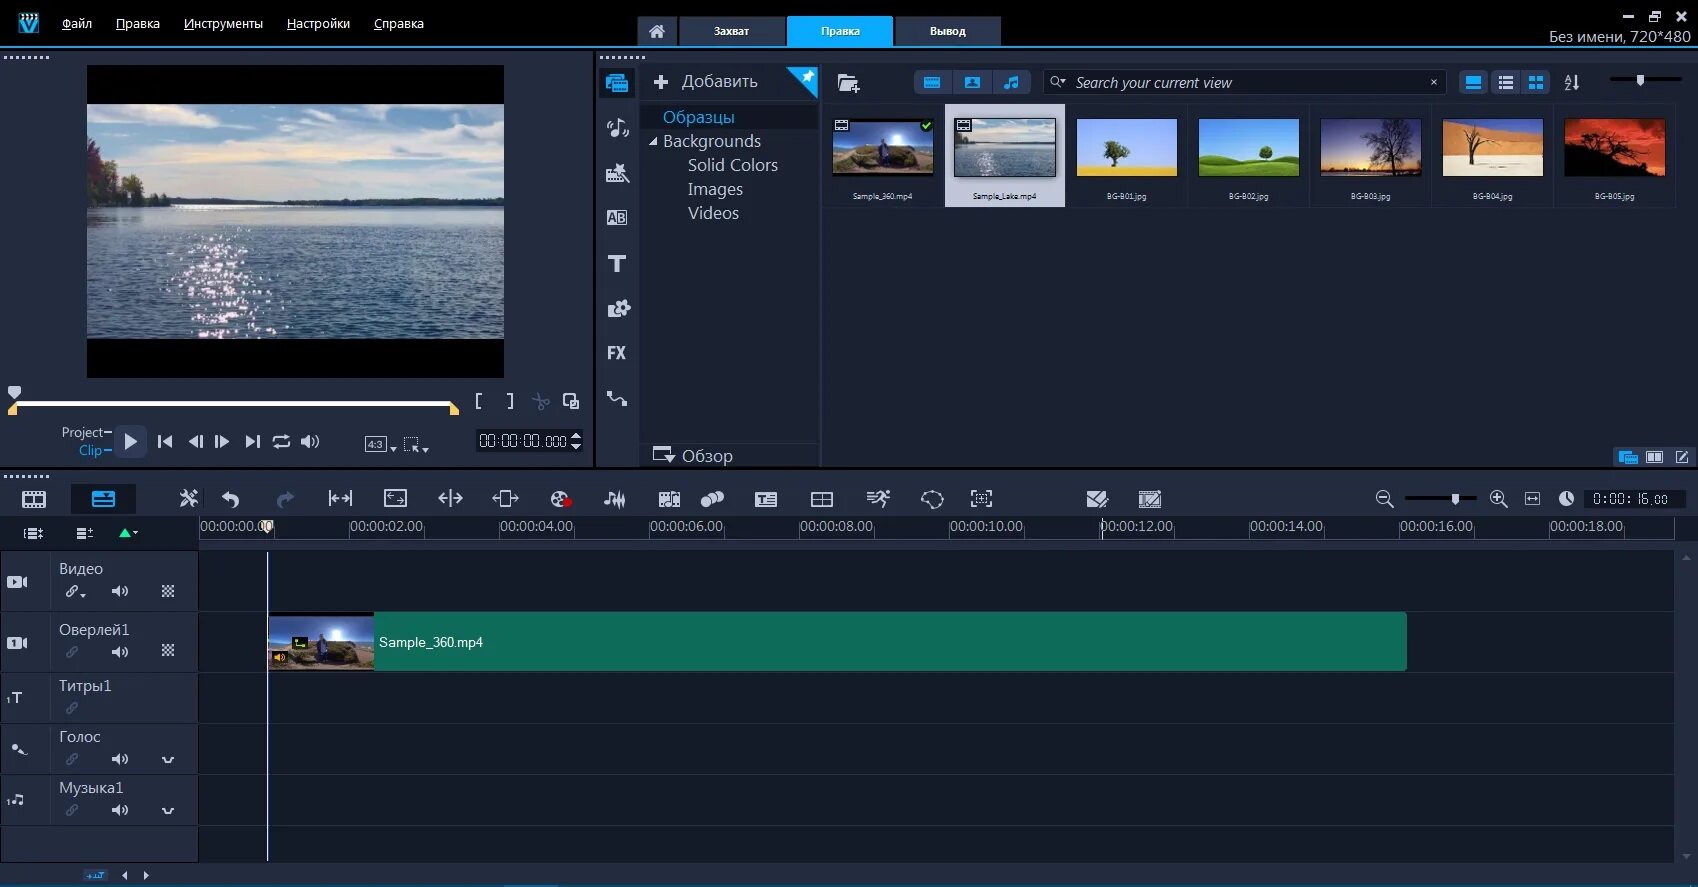Open the Transitions (AB) library
Viewport: 1698px width, 887px height.
pos(617,218)
